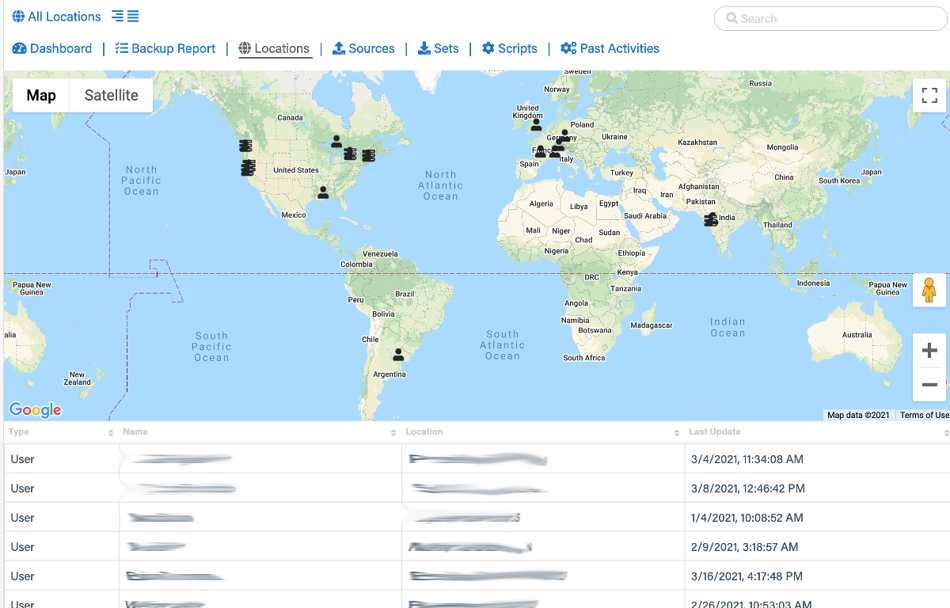
Task: Click into the Search field
Action: (830, 18)
